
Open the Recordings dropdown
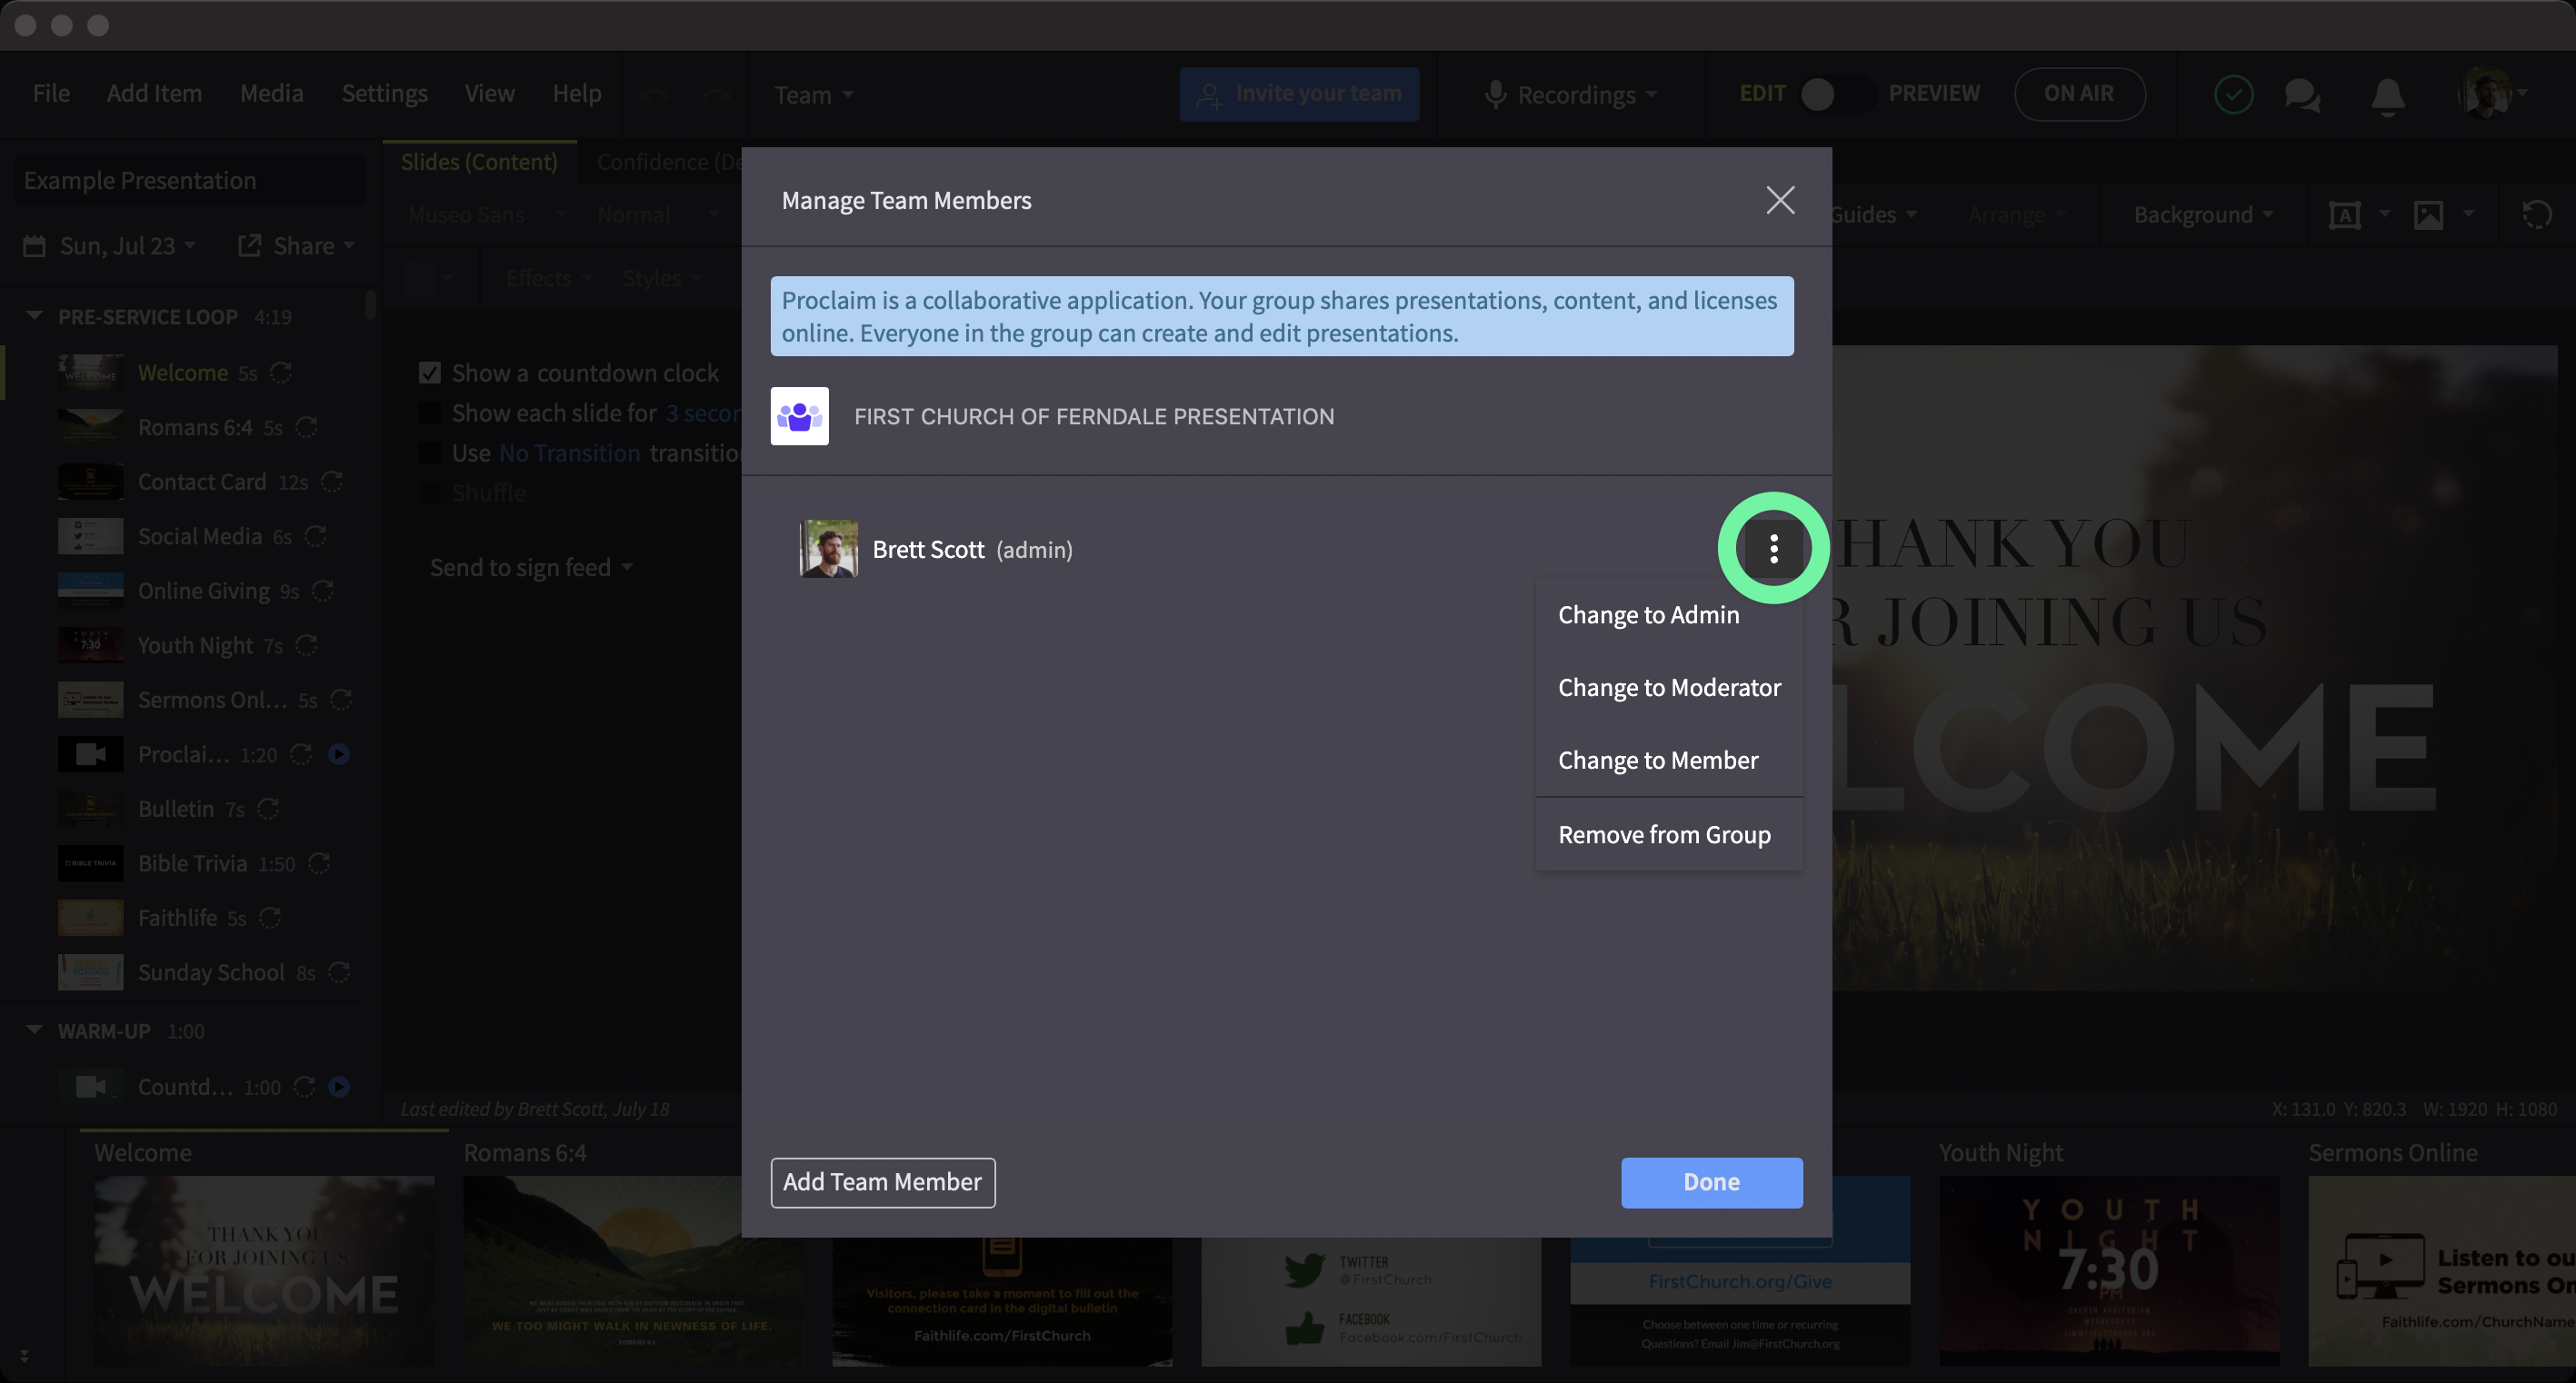point(1571,95)
